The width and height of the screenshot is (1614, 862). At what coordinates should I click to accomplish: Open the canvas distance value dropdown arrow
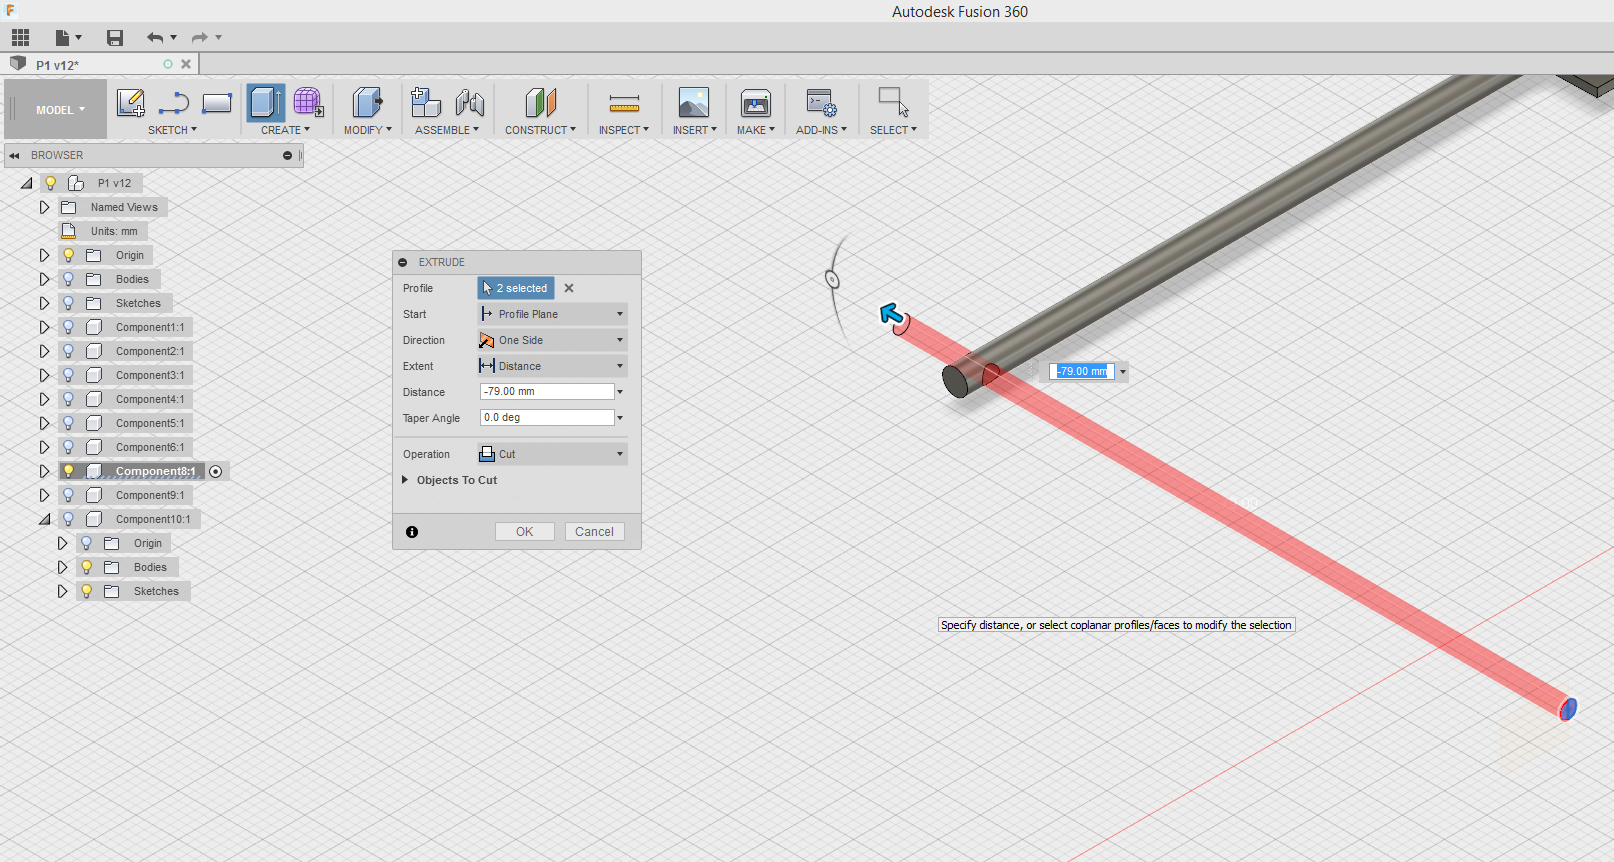[x=1123, y=372]
